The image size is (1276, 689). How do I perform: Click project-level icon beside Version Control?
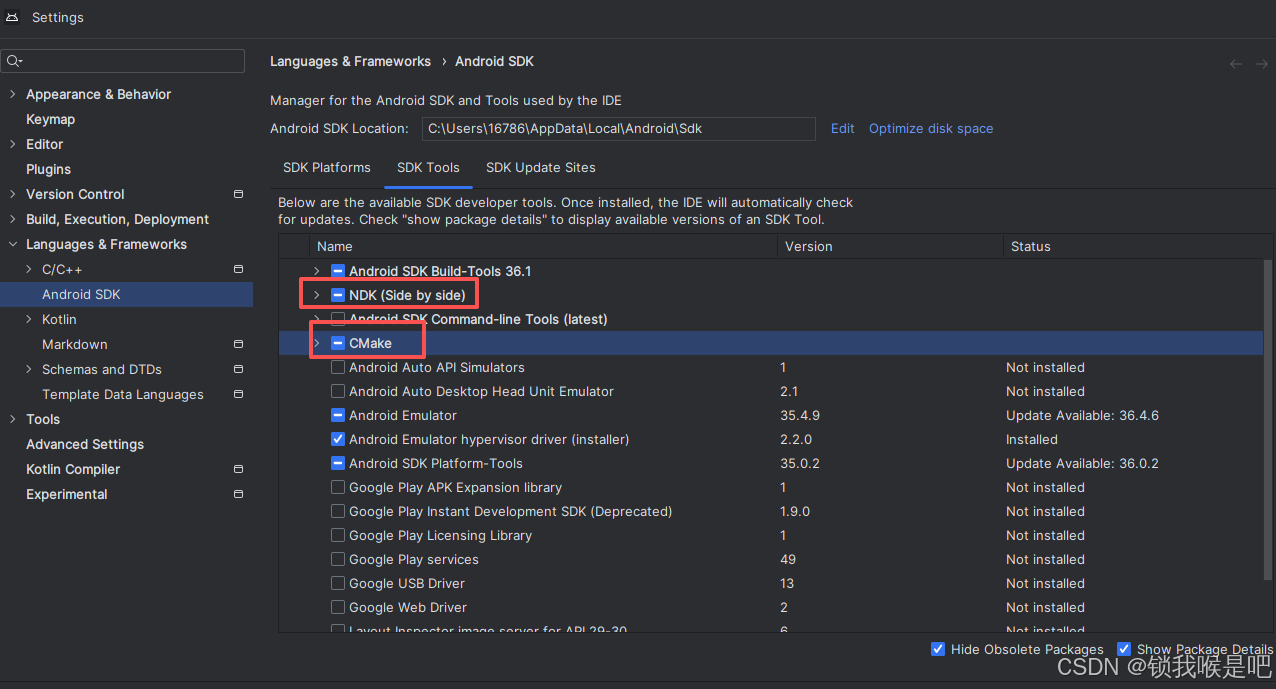pyautogui.click(x=238, y=194)
